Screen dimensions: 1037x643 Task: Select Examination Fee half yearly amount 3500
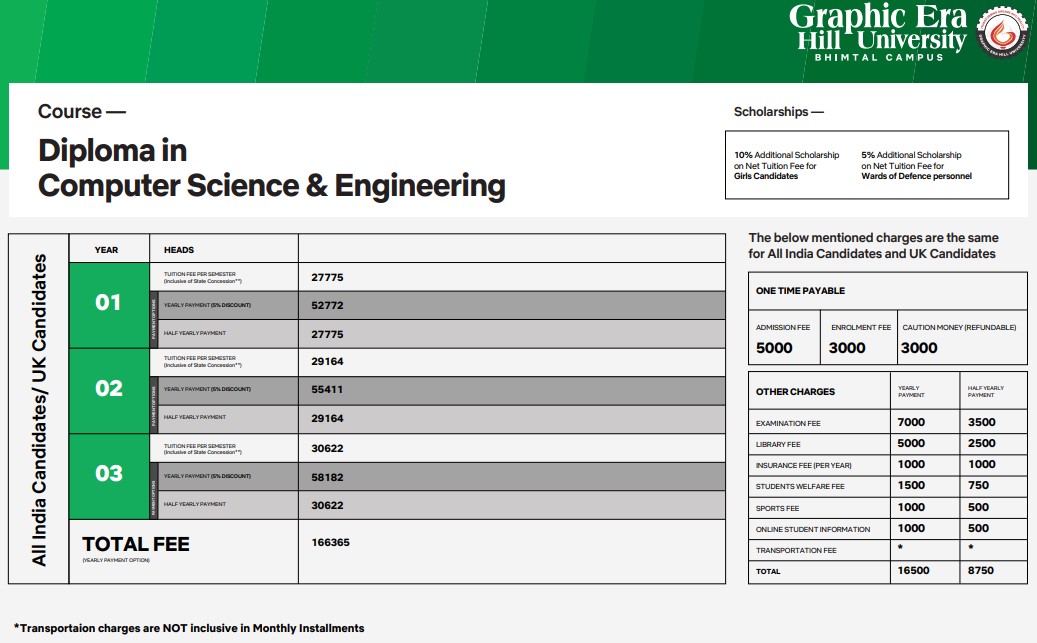click(x=981, y=422)
